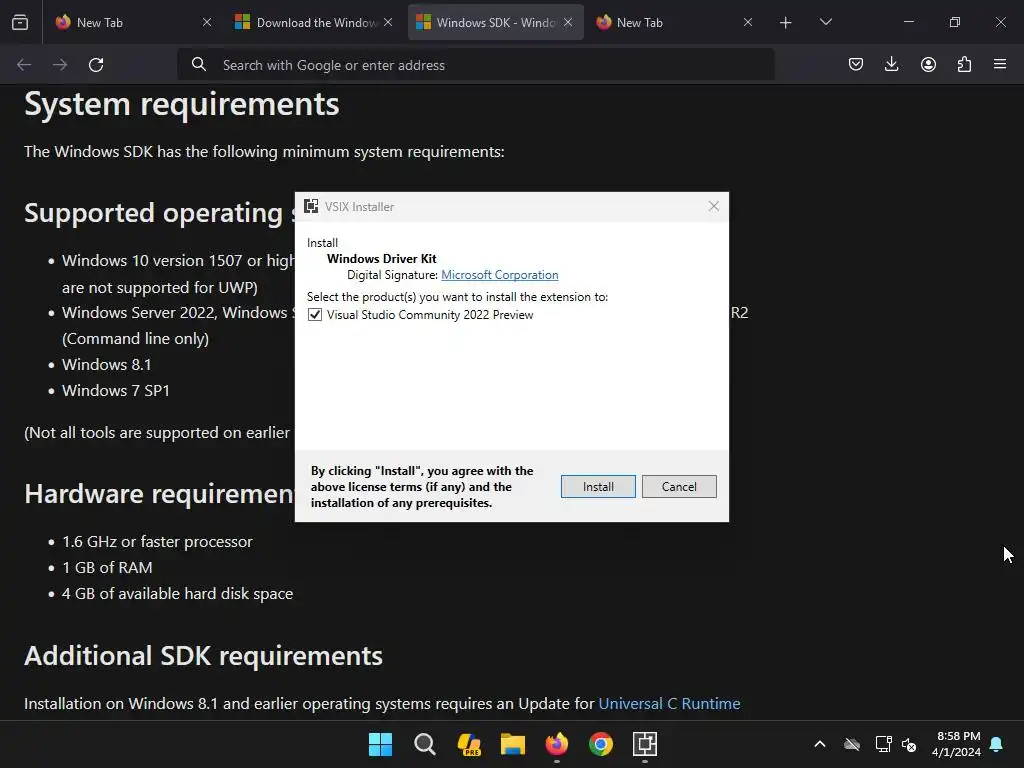Uncheck Visual Studio Community 2022 Preview
This screenshot has height=768, width=1024.
(315, 315)
